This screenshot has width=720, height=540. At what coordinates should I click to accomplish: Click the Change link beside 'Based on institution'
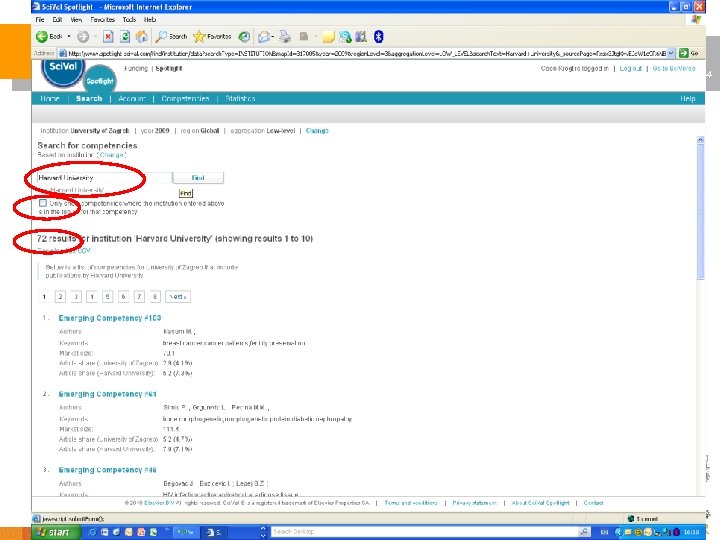[112, 155]
